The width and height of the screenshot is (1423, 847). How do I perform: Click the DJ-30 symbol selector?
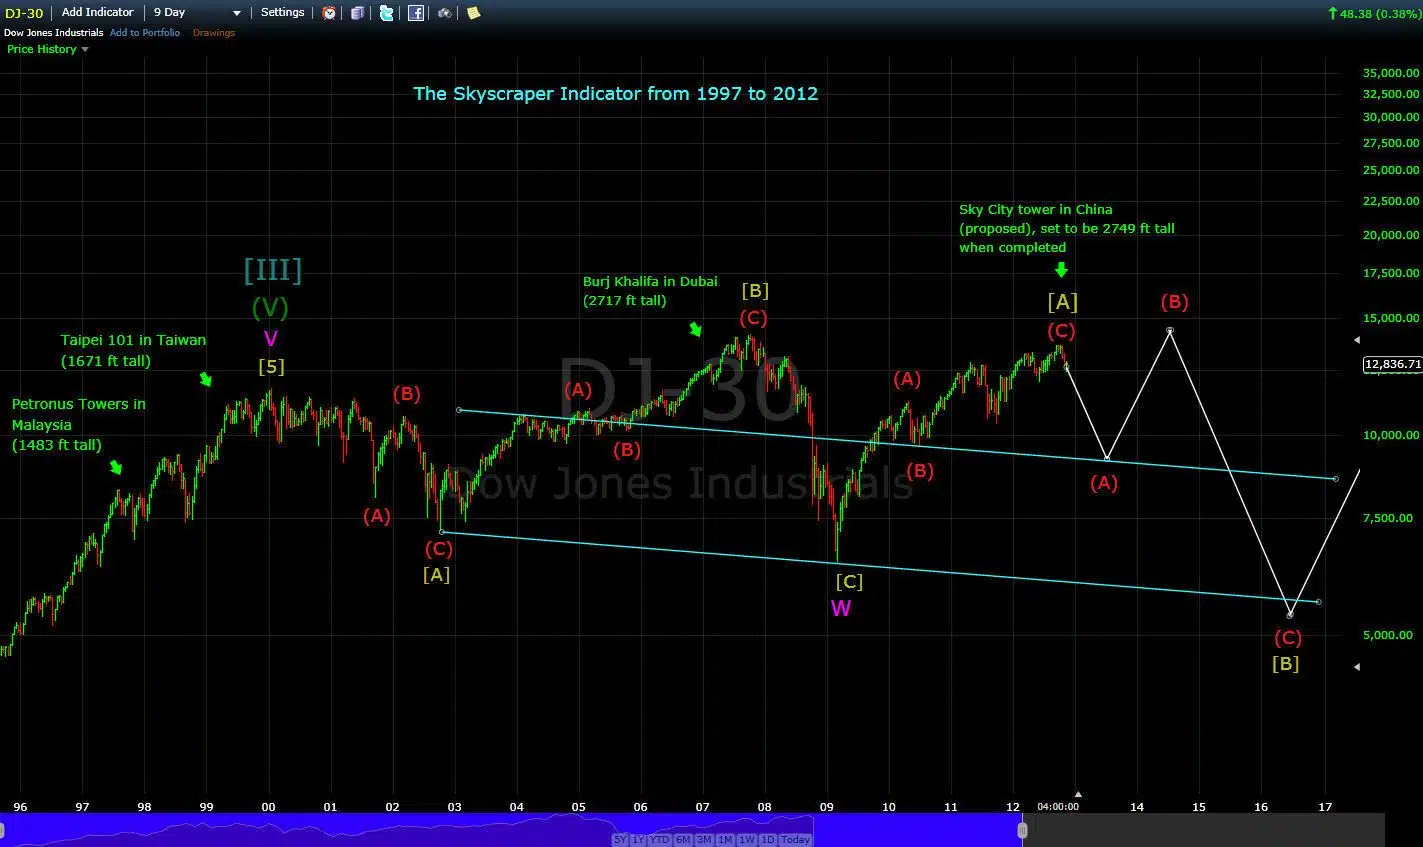click(x=24, y=13)
